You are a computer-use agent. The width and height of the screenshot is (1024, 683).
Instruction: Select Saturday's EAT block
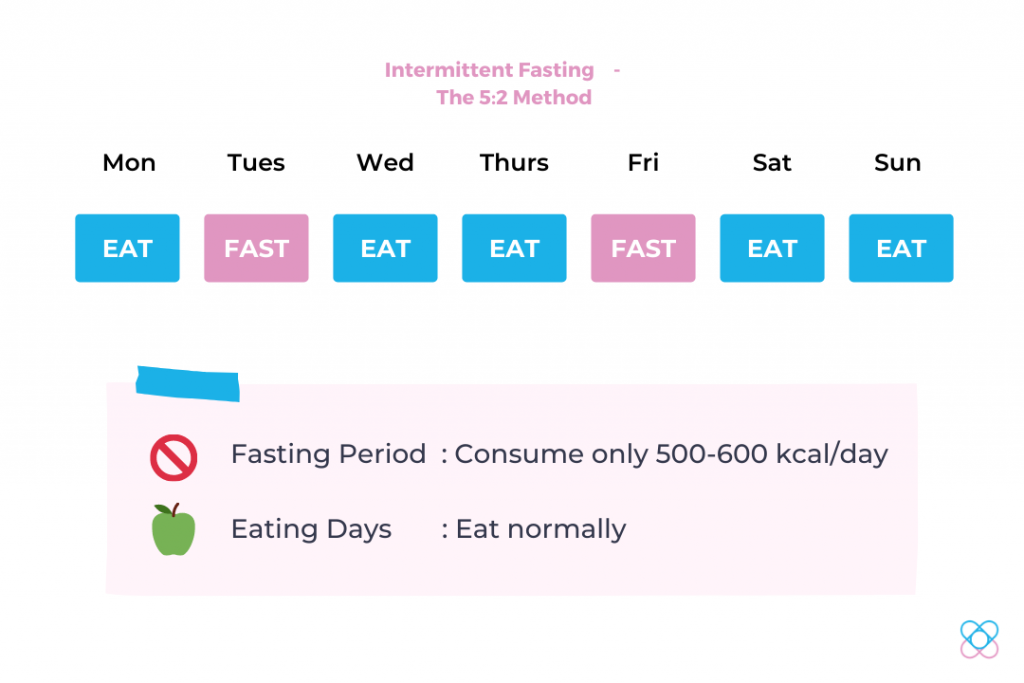(x=772, y=248)
